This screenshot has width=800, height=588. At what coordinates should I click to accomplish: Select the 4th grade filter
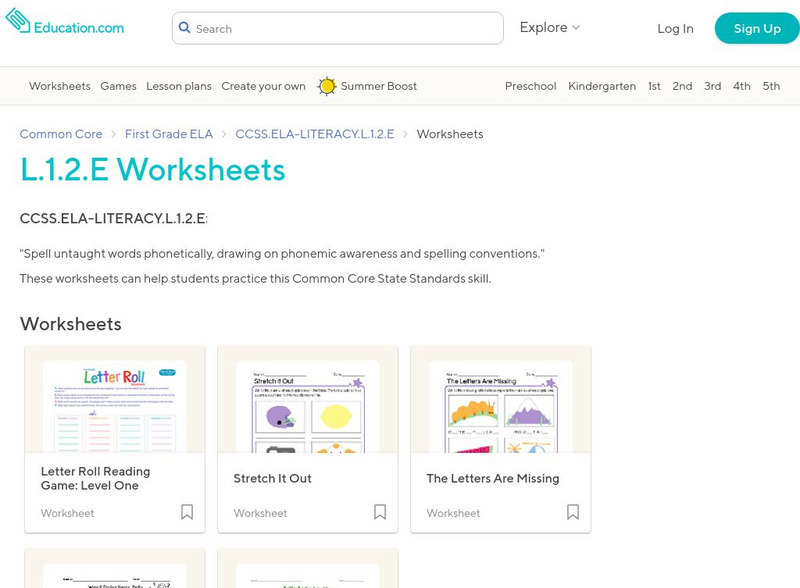pos(742,86)
